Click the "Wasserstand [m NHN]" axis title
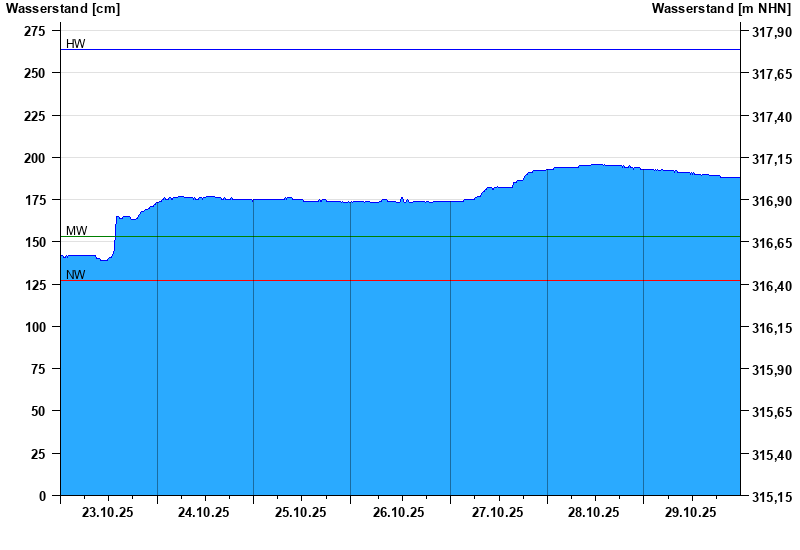This screenshot has height=550, width=800. (720, 9)
